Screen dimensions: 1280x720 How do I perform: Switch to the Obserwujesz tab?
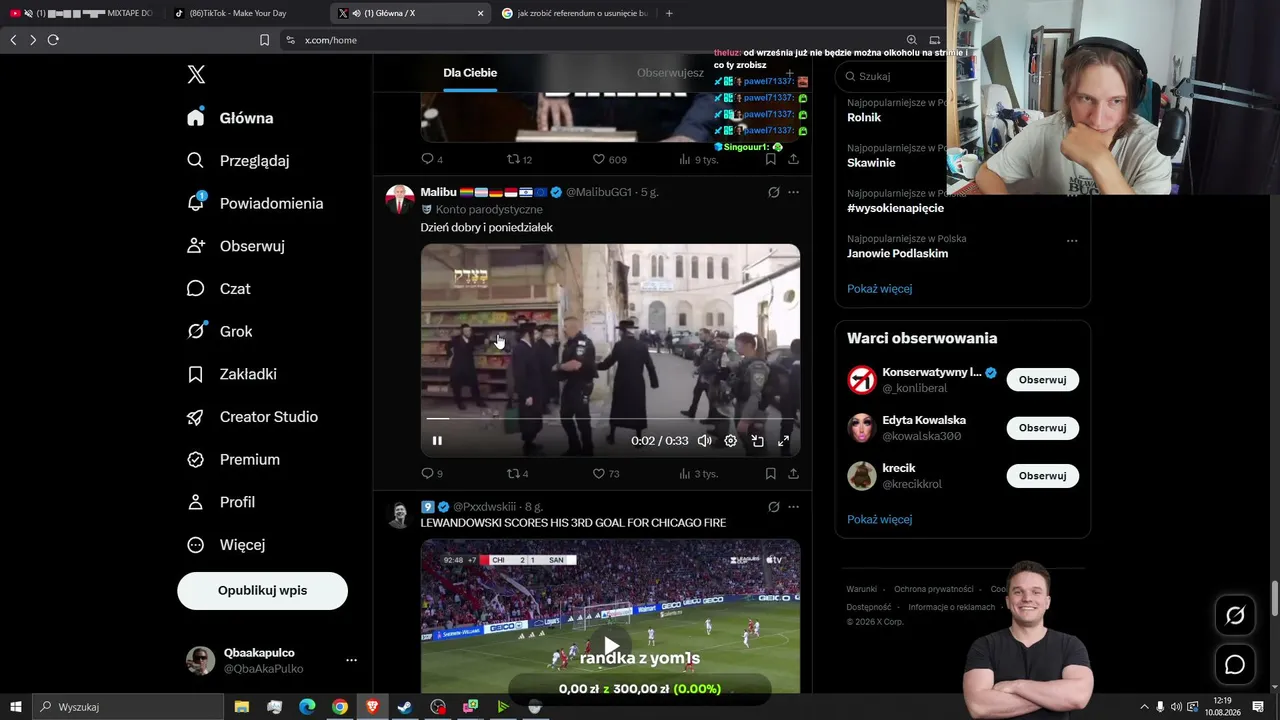pyautogui.click(x=670, y=73)
